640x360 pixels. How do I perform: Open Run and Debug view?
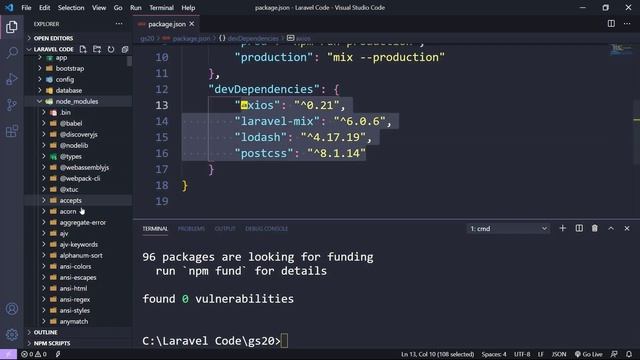[x=12, y=79]
